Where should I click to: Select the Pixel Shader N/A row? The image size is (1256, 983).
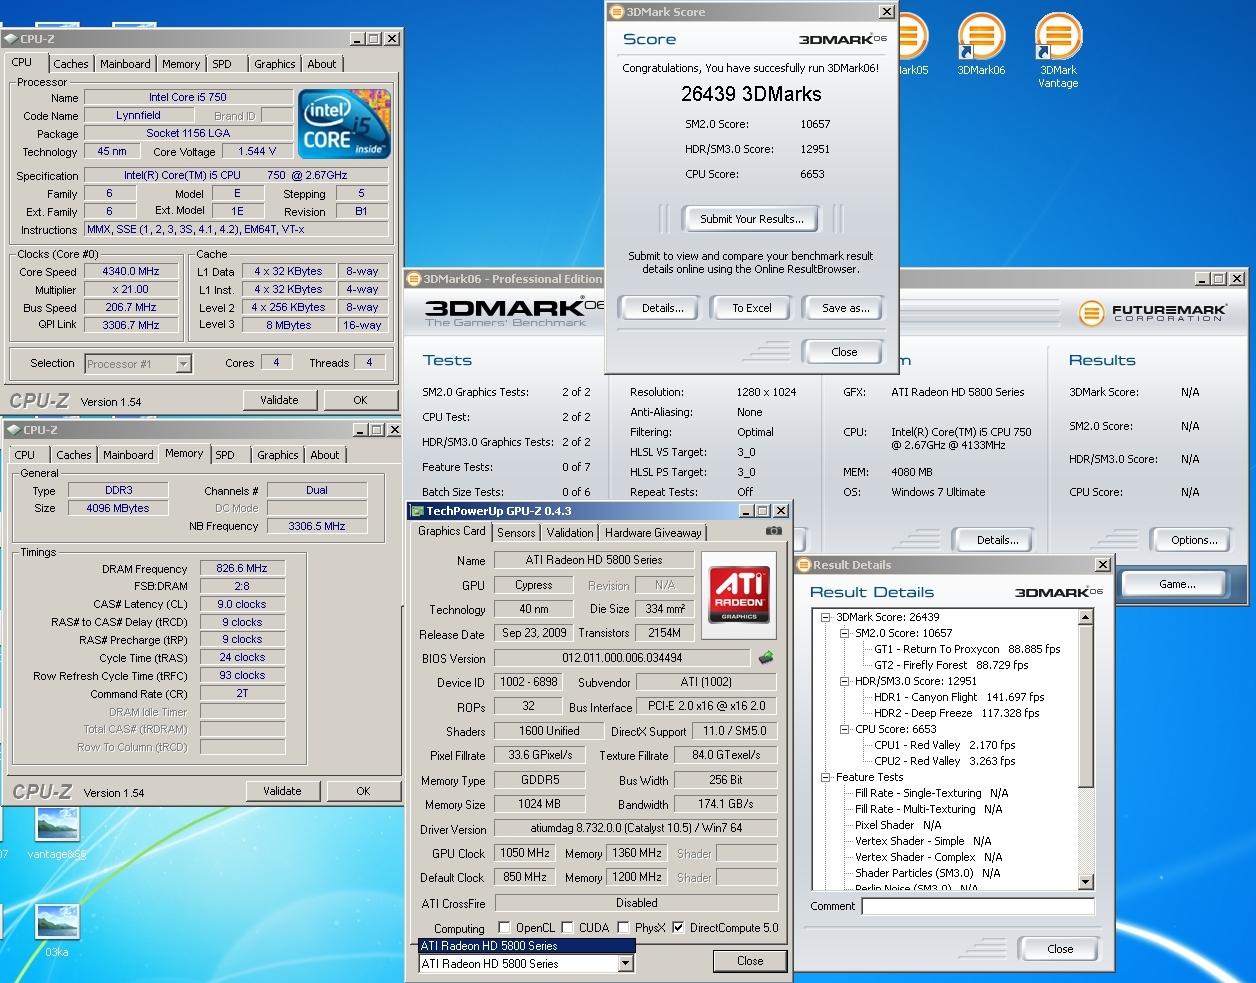click(x=898, y=825)
